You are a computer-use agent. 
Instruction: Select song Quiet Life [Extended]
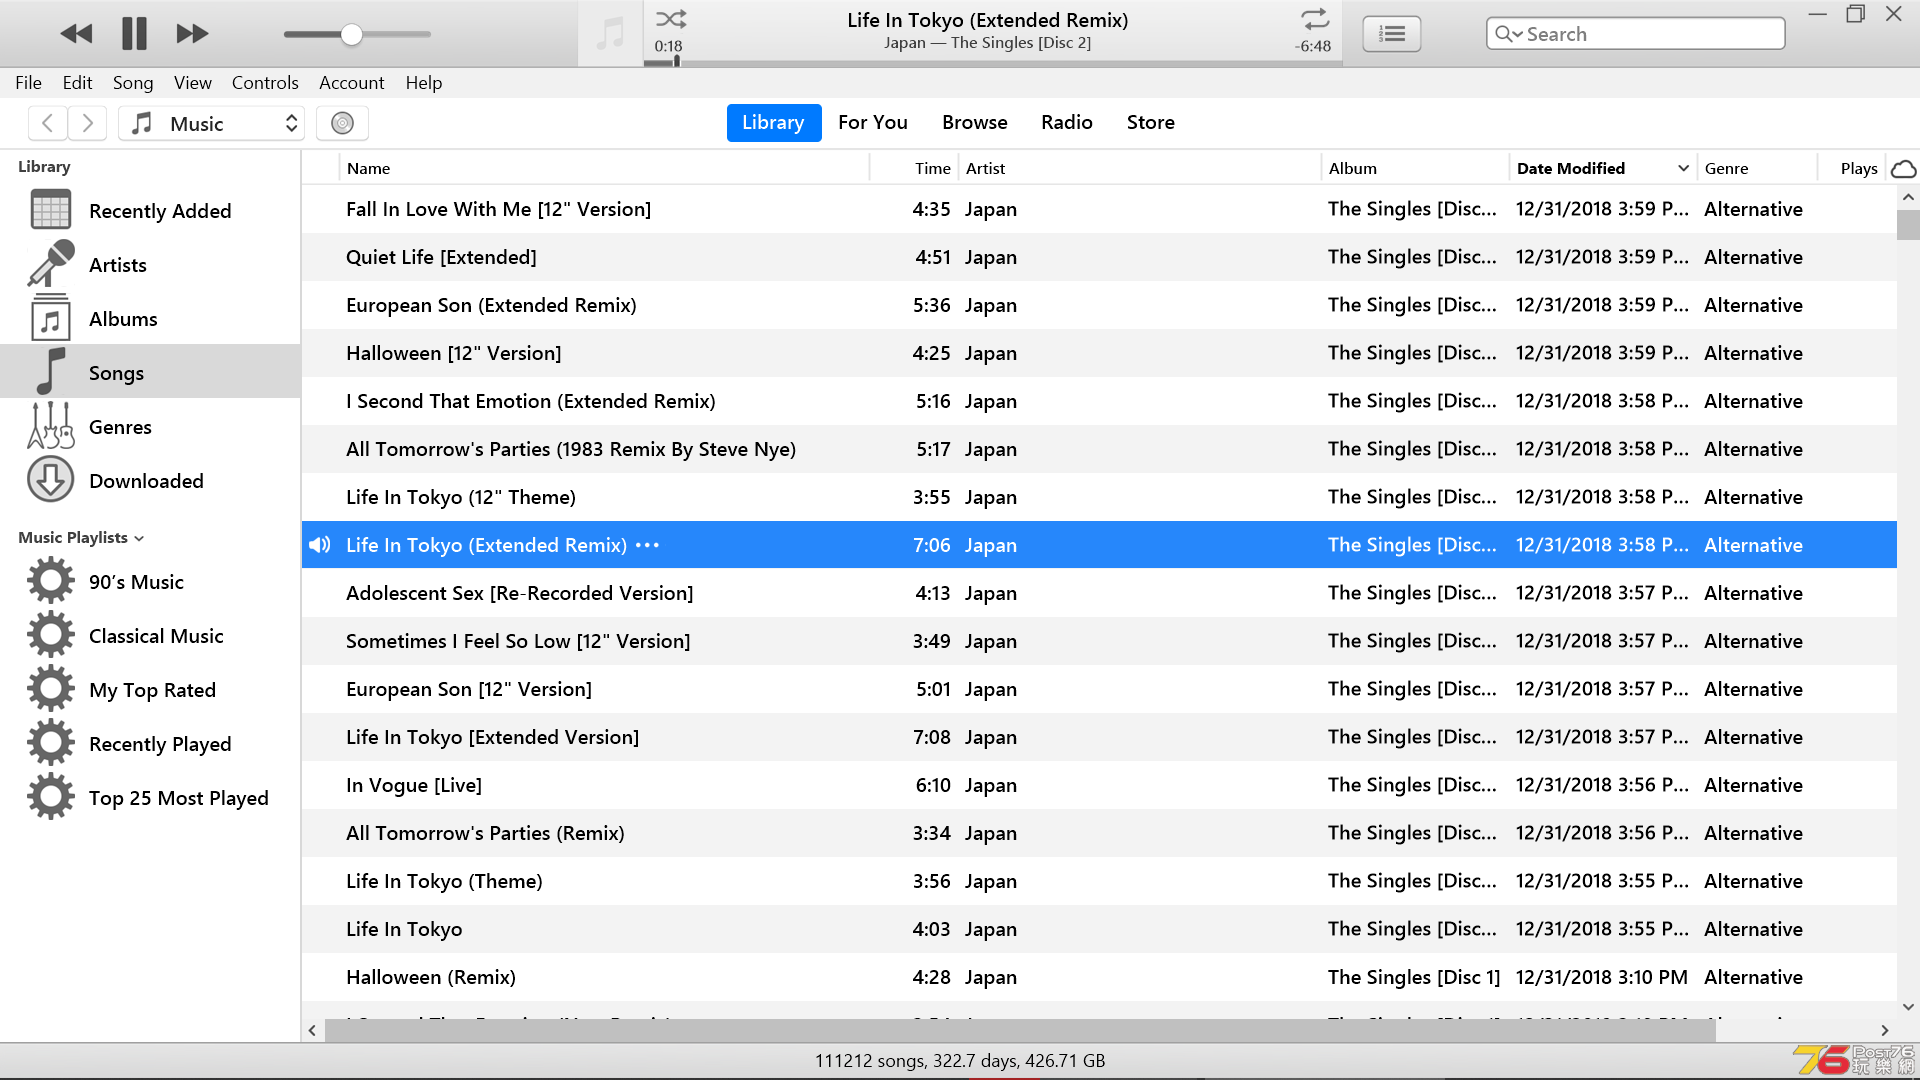coord(1099,257)
